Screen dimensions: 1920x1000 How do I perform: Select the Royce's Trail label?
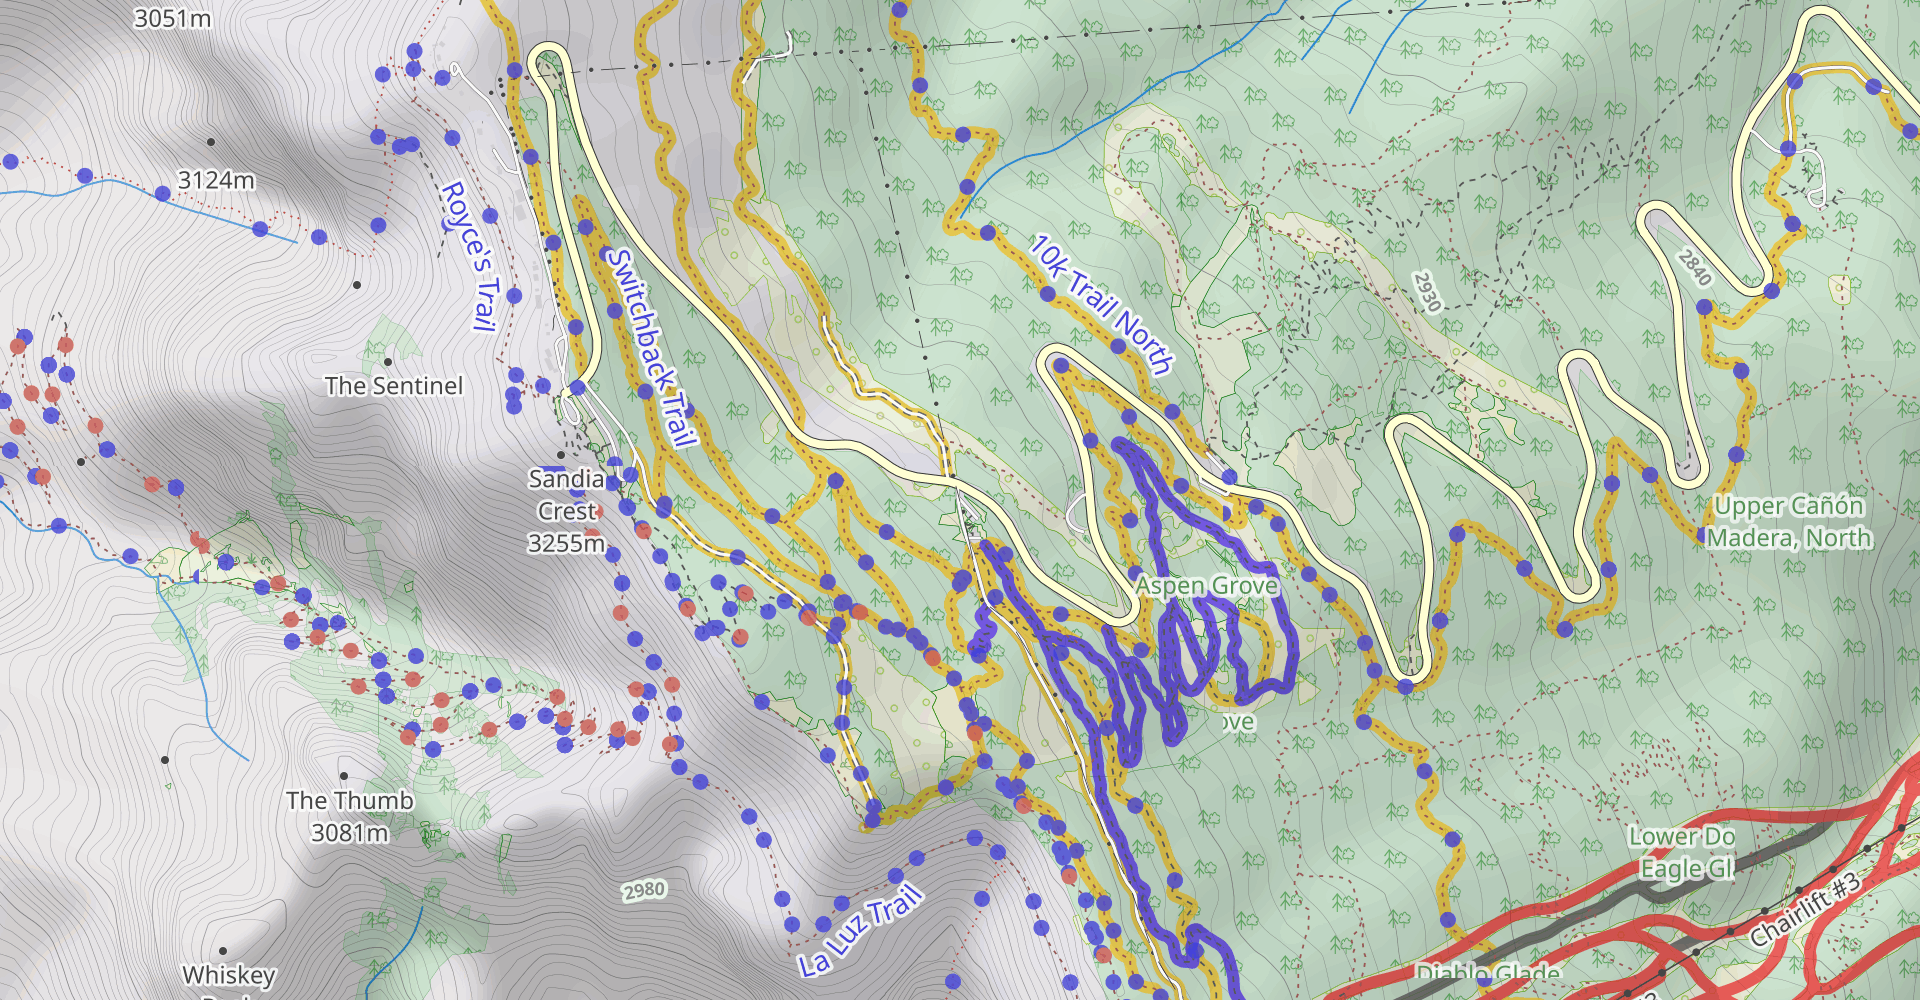tap(471, 256)
